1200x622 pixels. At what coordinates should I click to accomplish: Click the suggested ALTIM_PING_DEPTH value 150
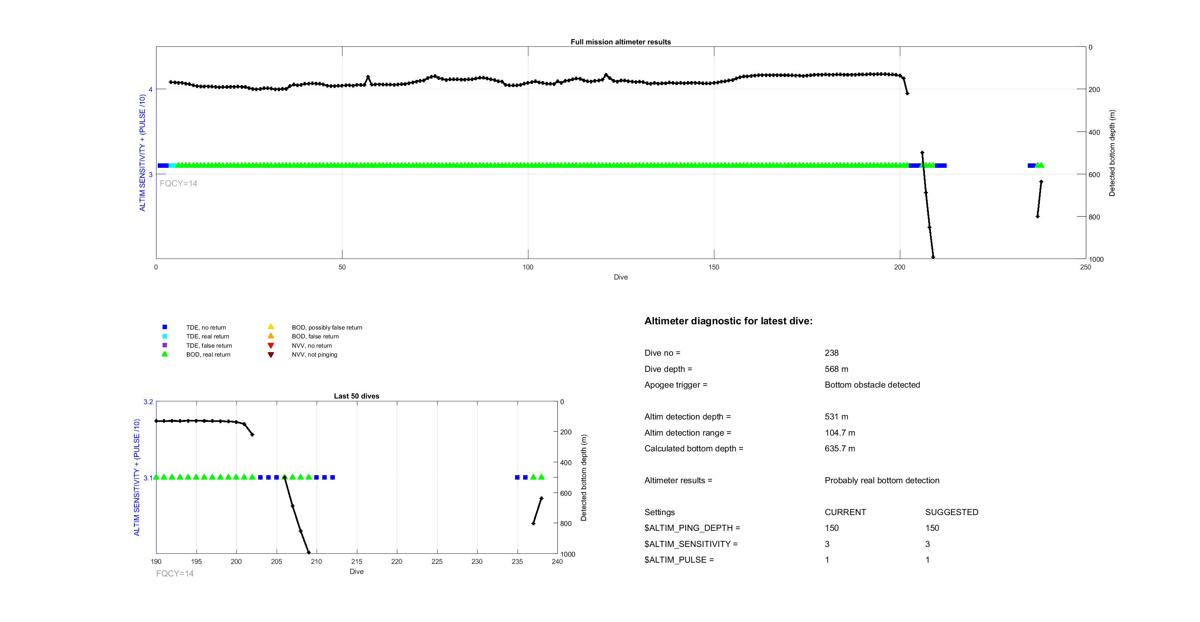pos(932,528)
